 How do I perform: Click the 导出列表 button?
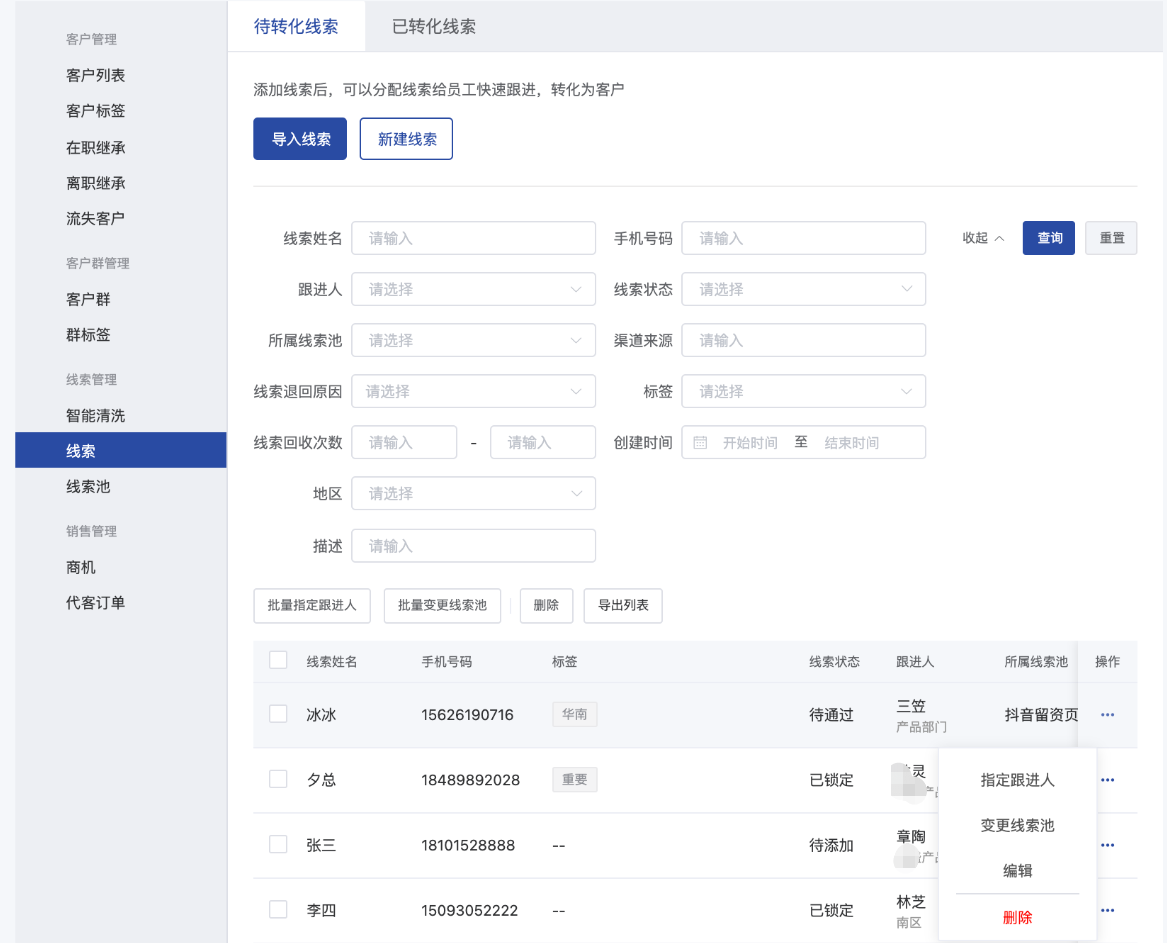[623, 606]
